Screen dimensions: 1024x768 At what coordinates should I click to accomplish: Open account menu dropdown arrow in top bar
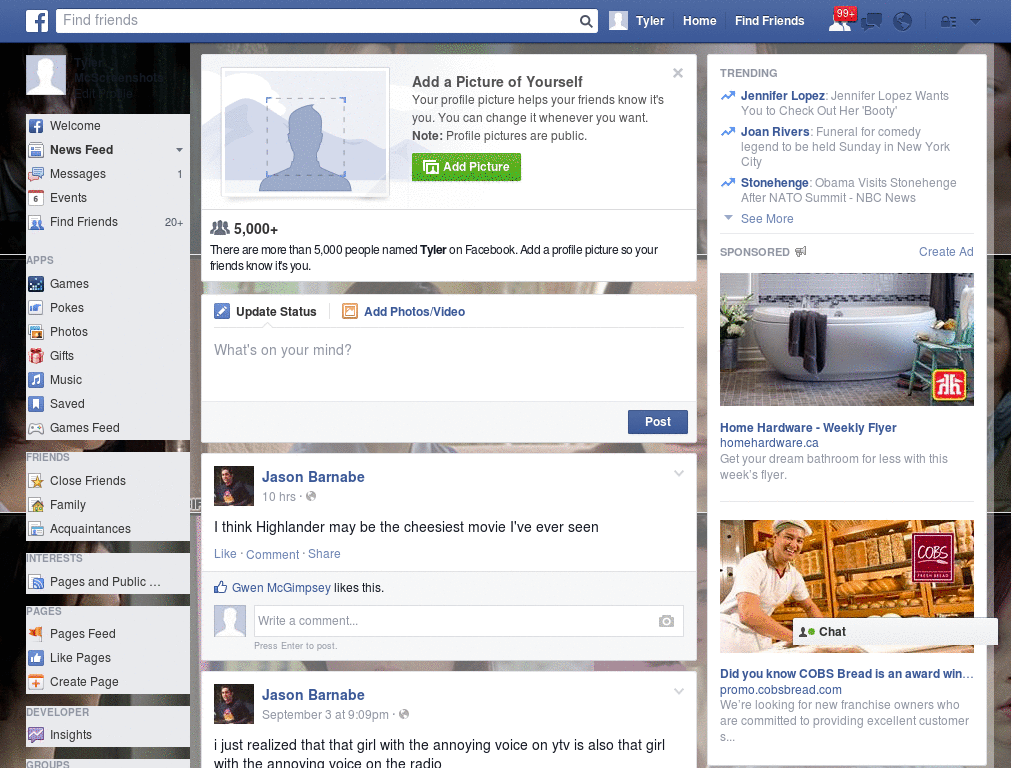975,22
